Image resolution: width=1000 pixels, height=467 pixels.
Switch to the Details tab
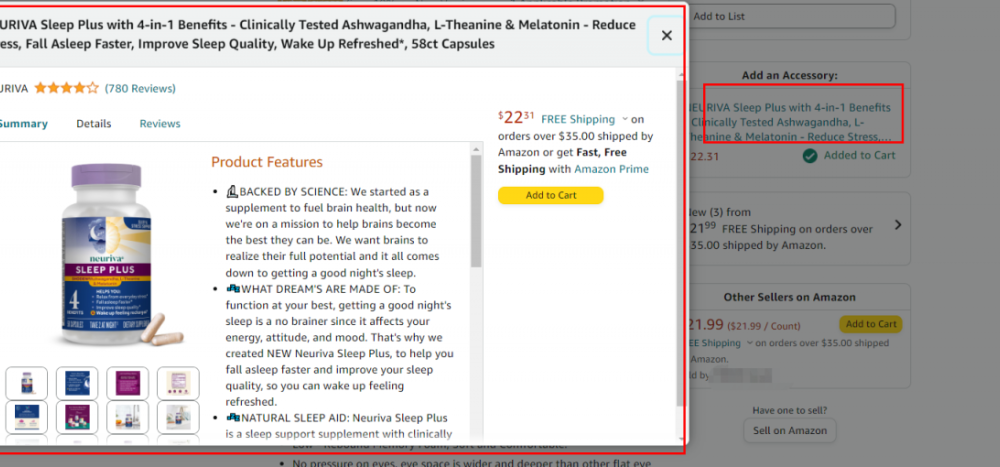point(94,124)
